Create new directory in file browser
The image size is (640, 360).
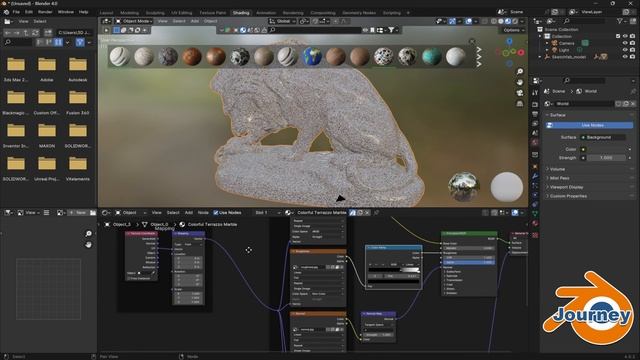[48, 33]
